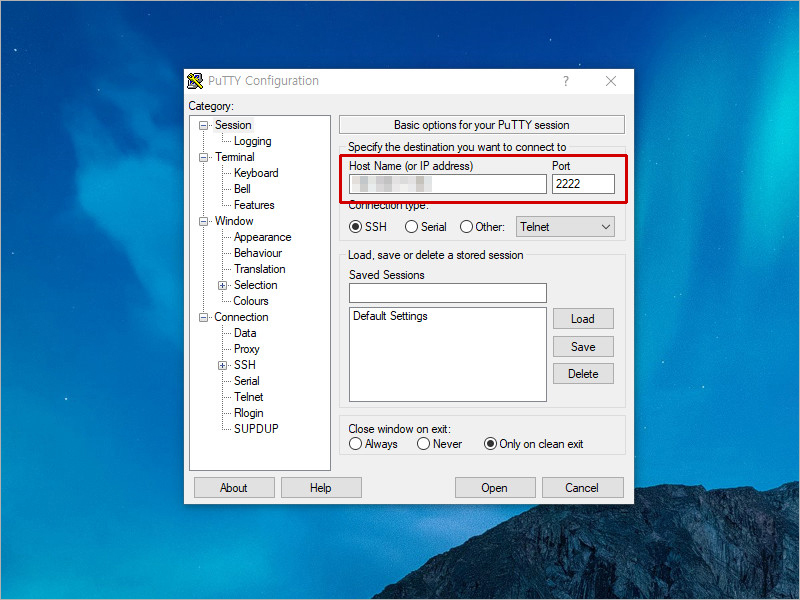The width and height of the screenshot is (800, 600).
Task: Open the Rlogin settings category
Action: pyautogui.click(x=249, y=413)
